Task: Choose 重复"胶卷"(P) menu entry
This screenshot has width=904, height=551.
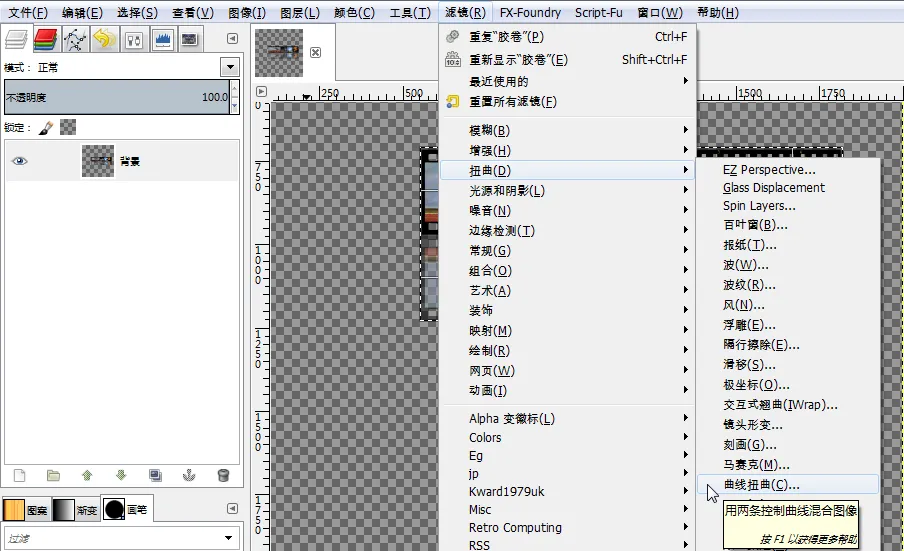Action: [x=567, y=37]
